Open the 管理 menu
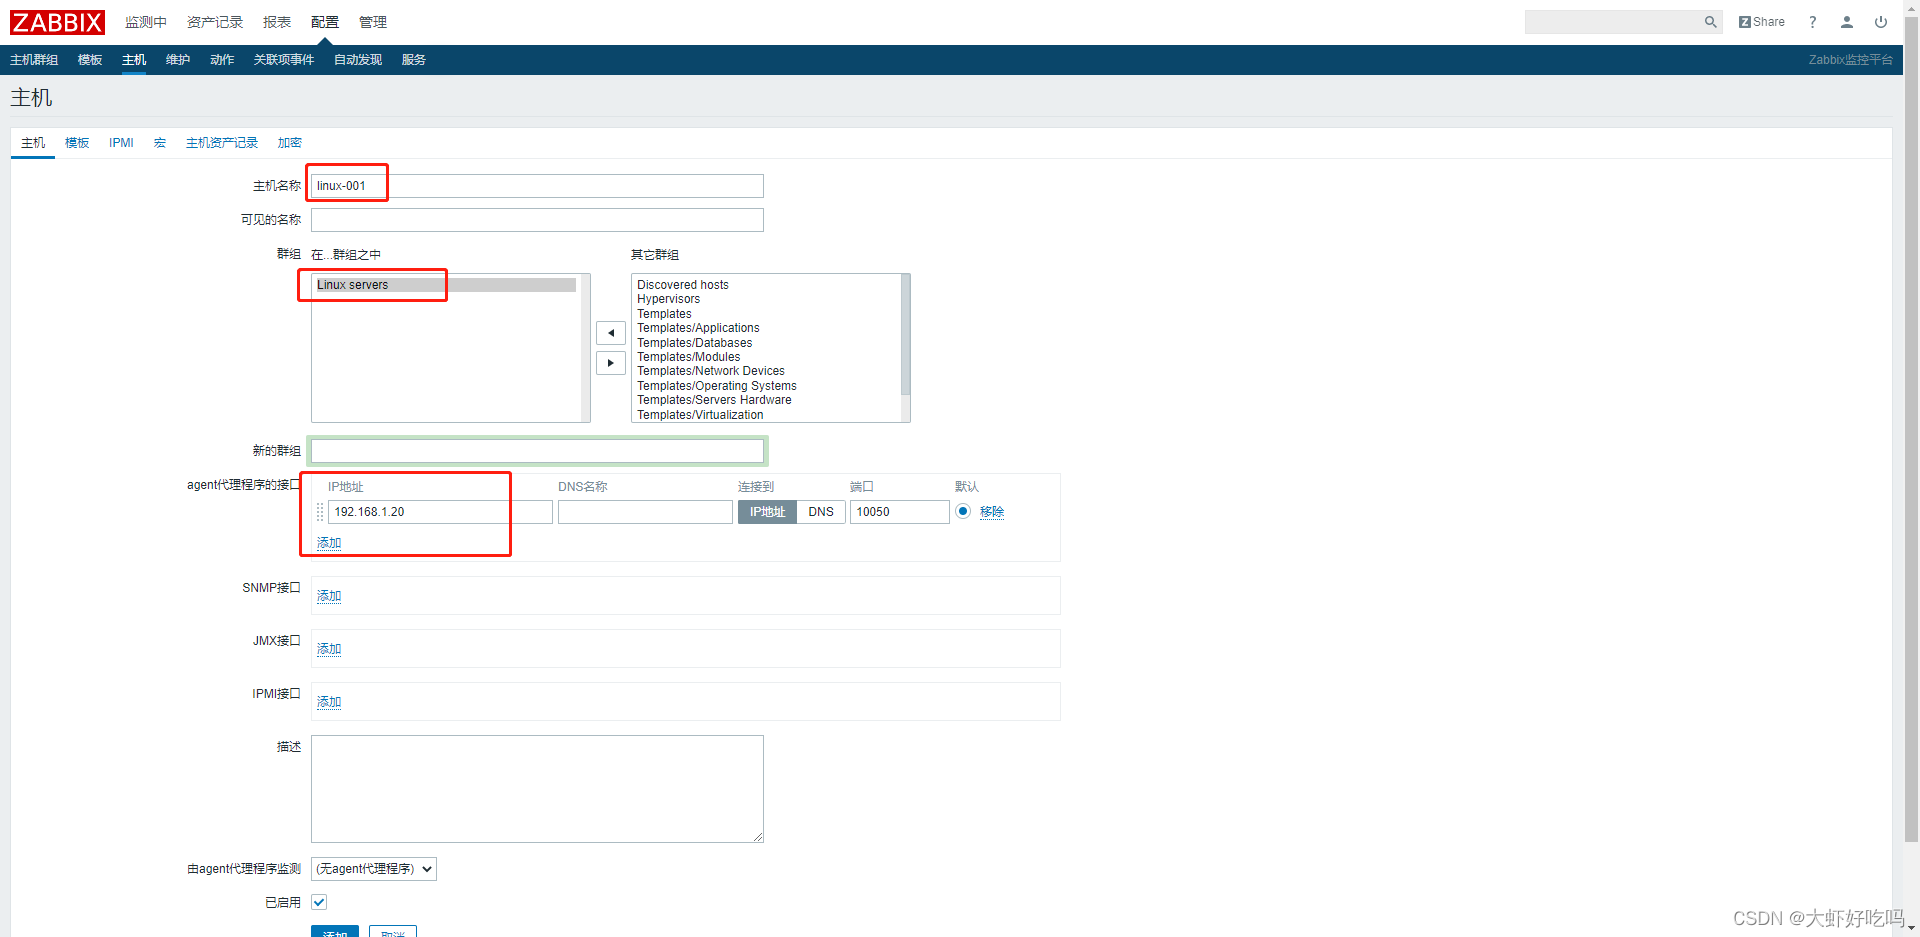The width and height of the screenshot is (1920, 937). [373, 22]
